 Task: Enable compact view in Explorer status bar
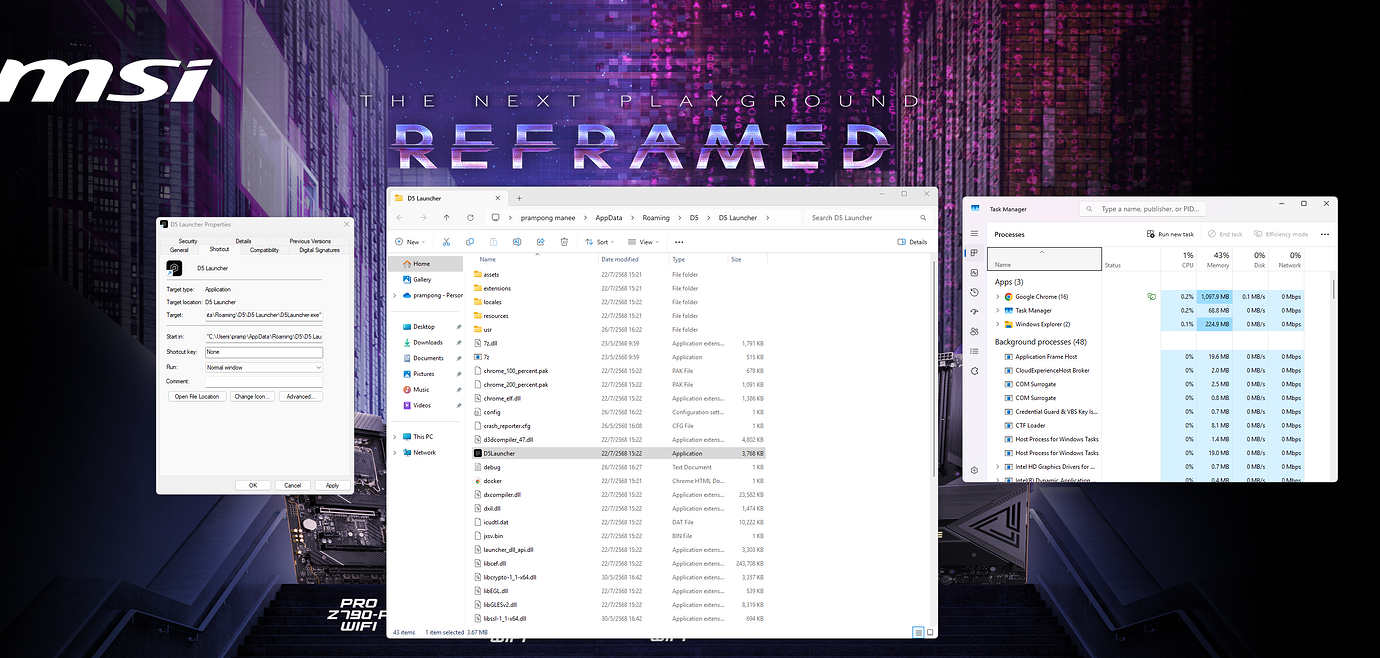coord(916,632)
